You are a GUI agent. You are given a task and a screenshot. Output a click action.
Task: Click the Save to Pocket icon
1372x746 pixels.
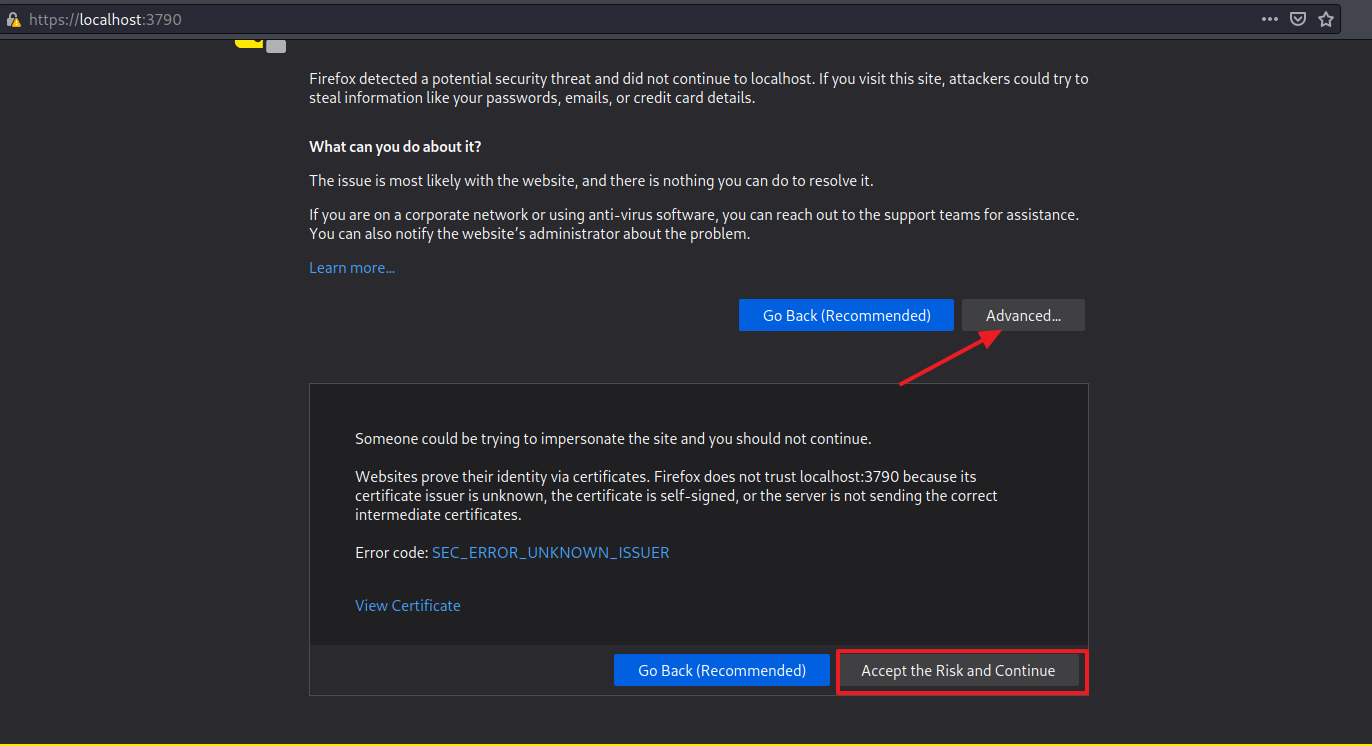pos(1298,19)
